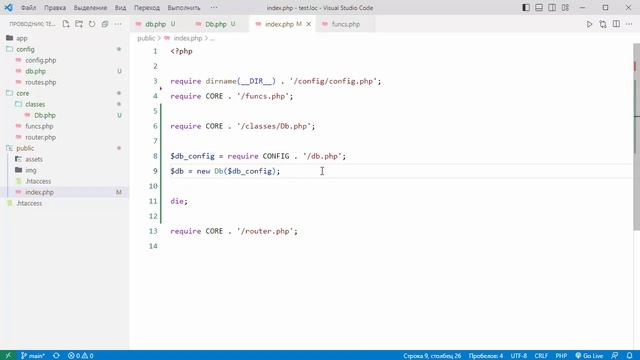Viewport: 640px width, 360px height.
Task: Refresh the explorer file tree
Action: pos(92,24)
